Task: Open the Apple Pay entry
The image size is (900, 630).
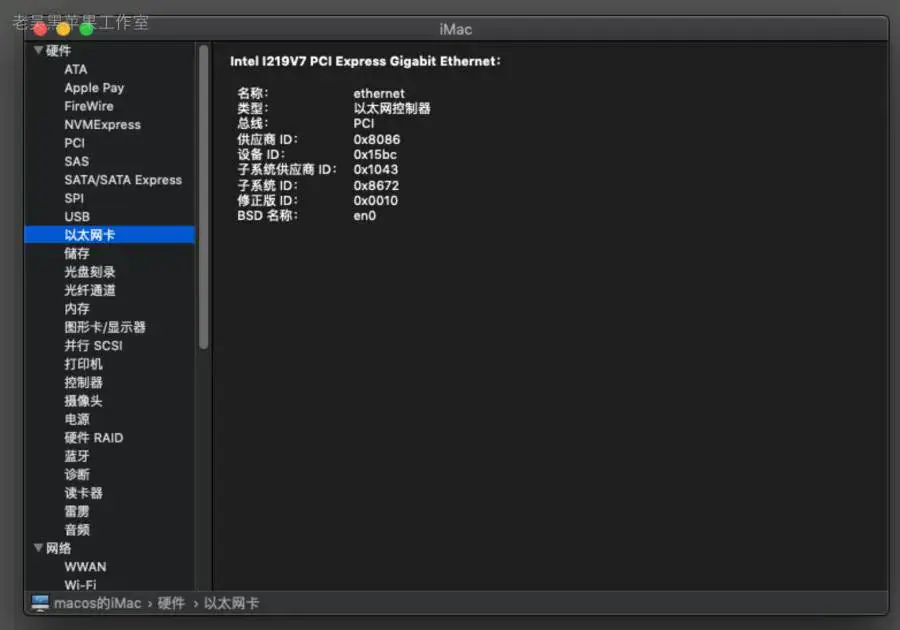Action: coord(94,88)
